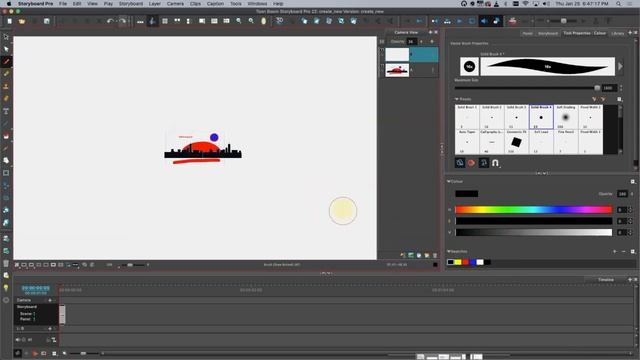Open the Camera menu

click(x=175, y=4)
